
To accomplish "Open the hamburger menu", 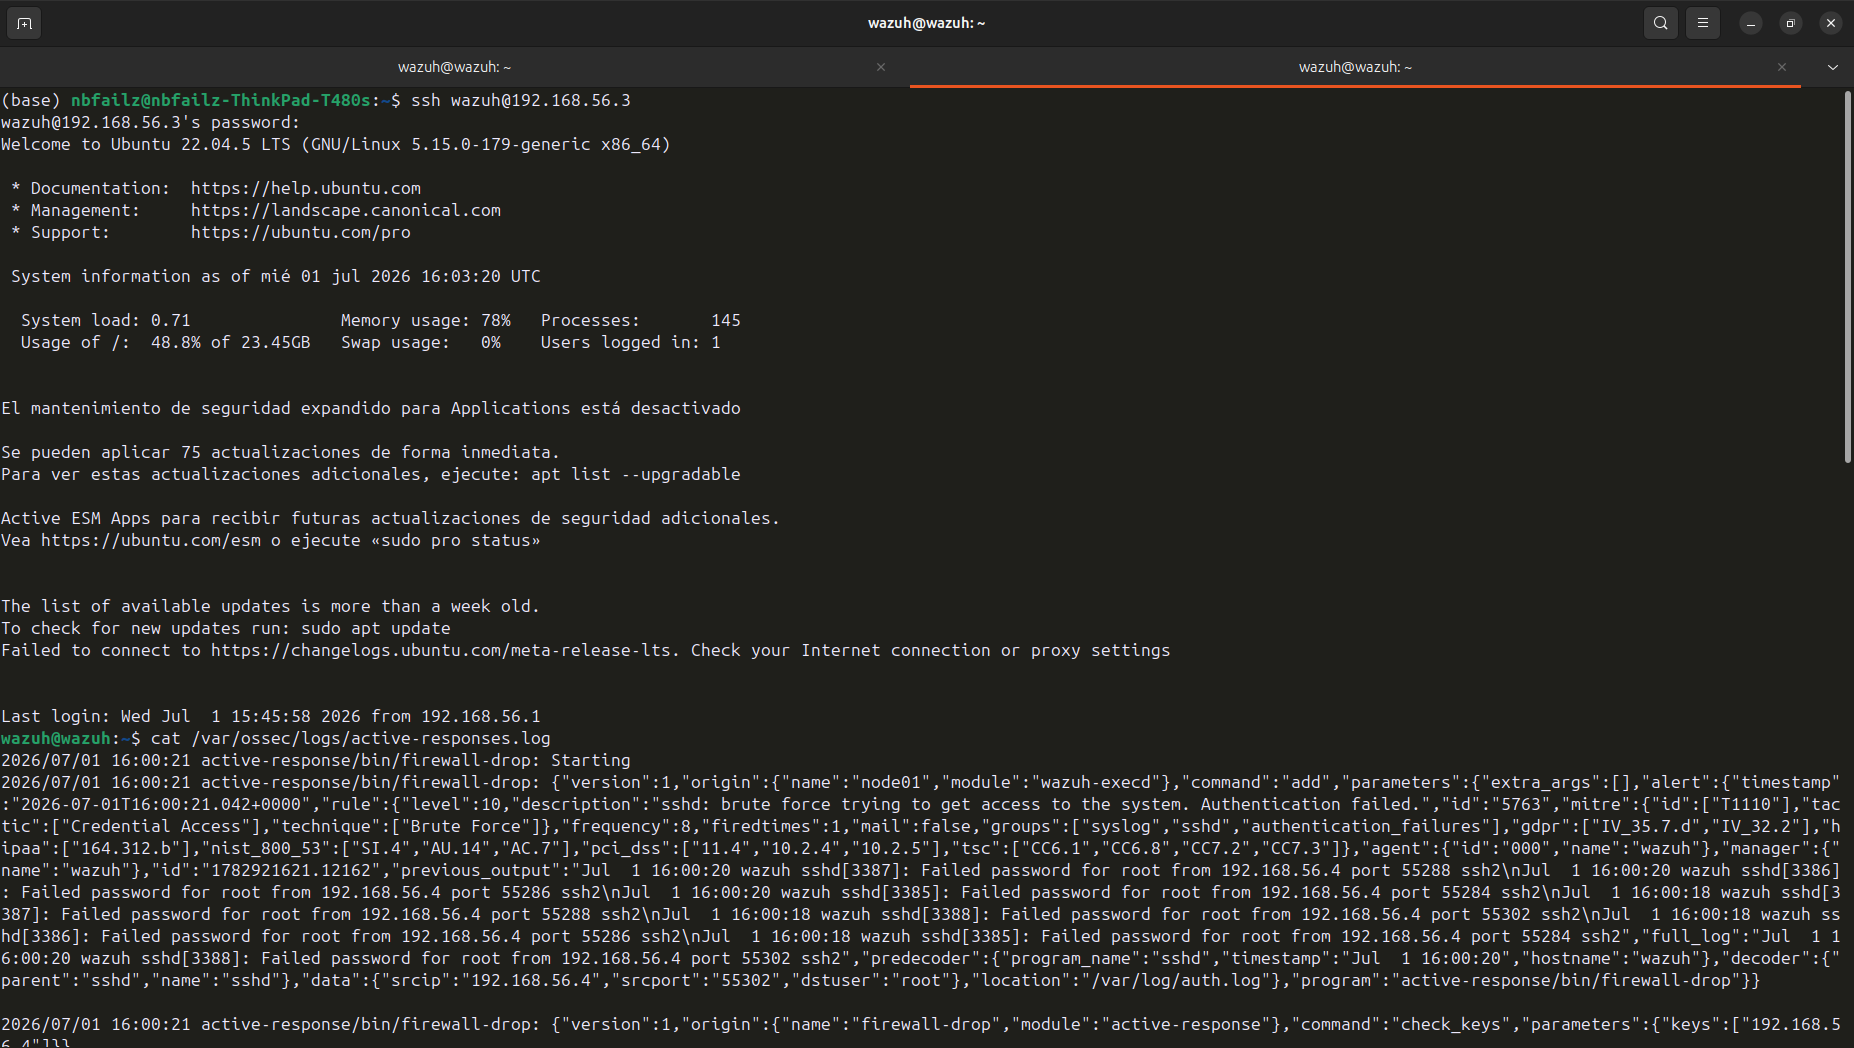I will [1703, 23].
